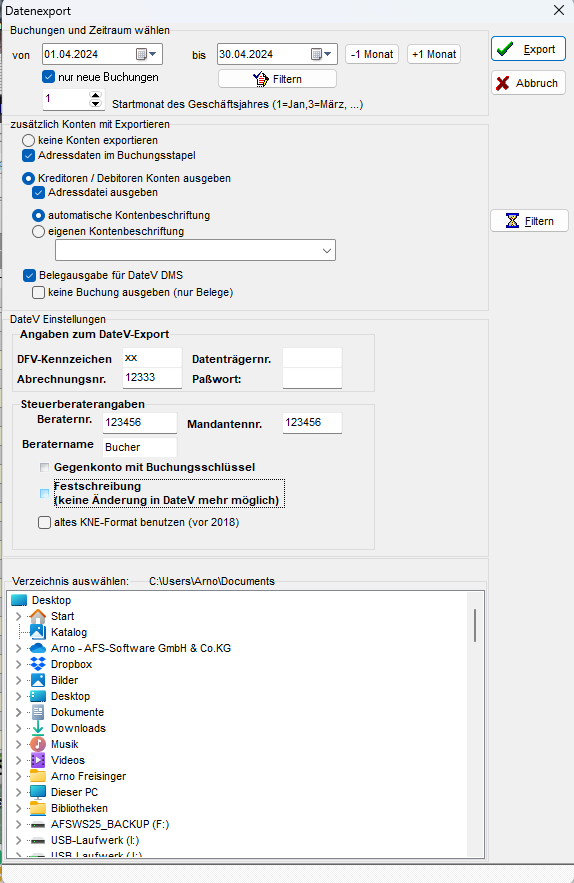The height and width of the screenshot is (883, 574).
Task: Expand the Dropbox tree node
Action: [x=19, y=664]
